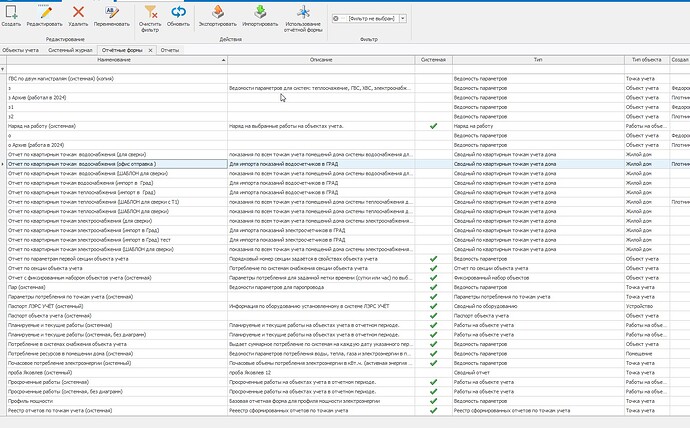
Task: Select the Отчётные формы tab
Action: tap(122, 50)
